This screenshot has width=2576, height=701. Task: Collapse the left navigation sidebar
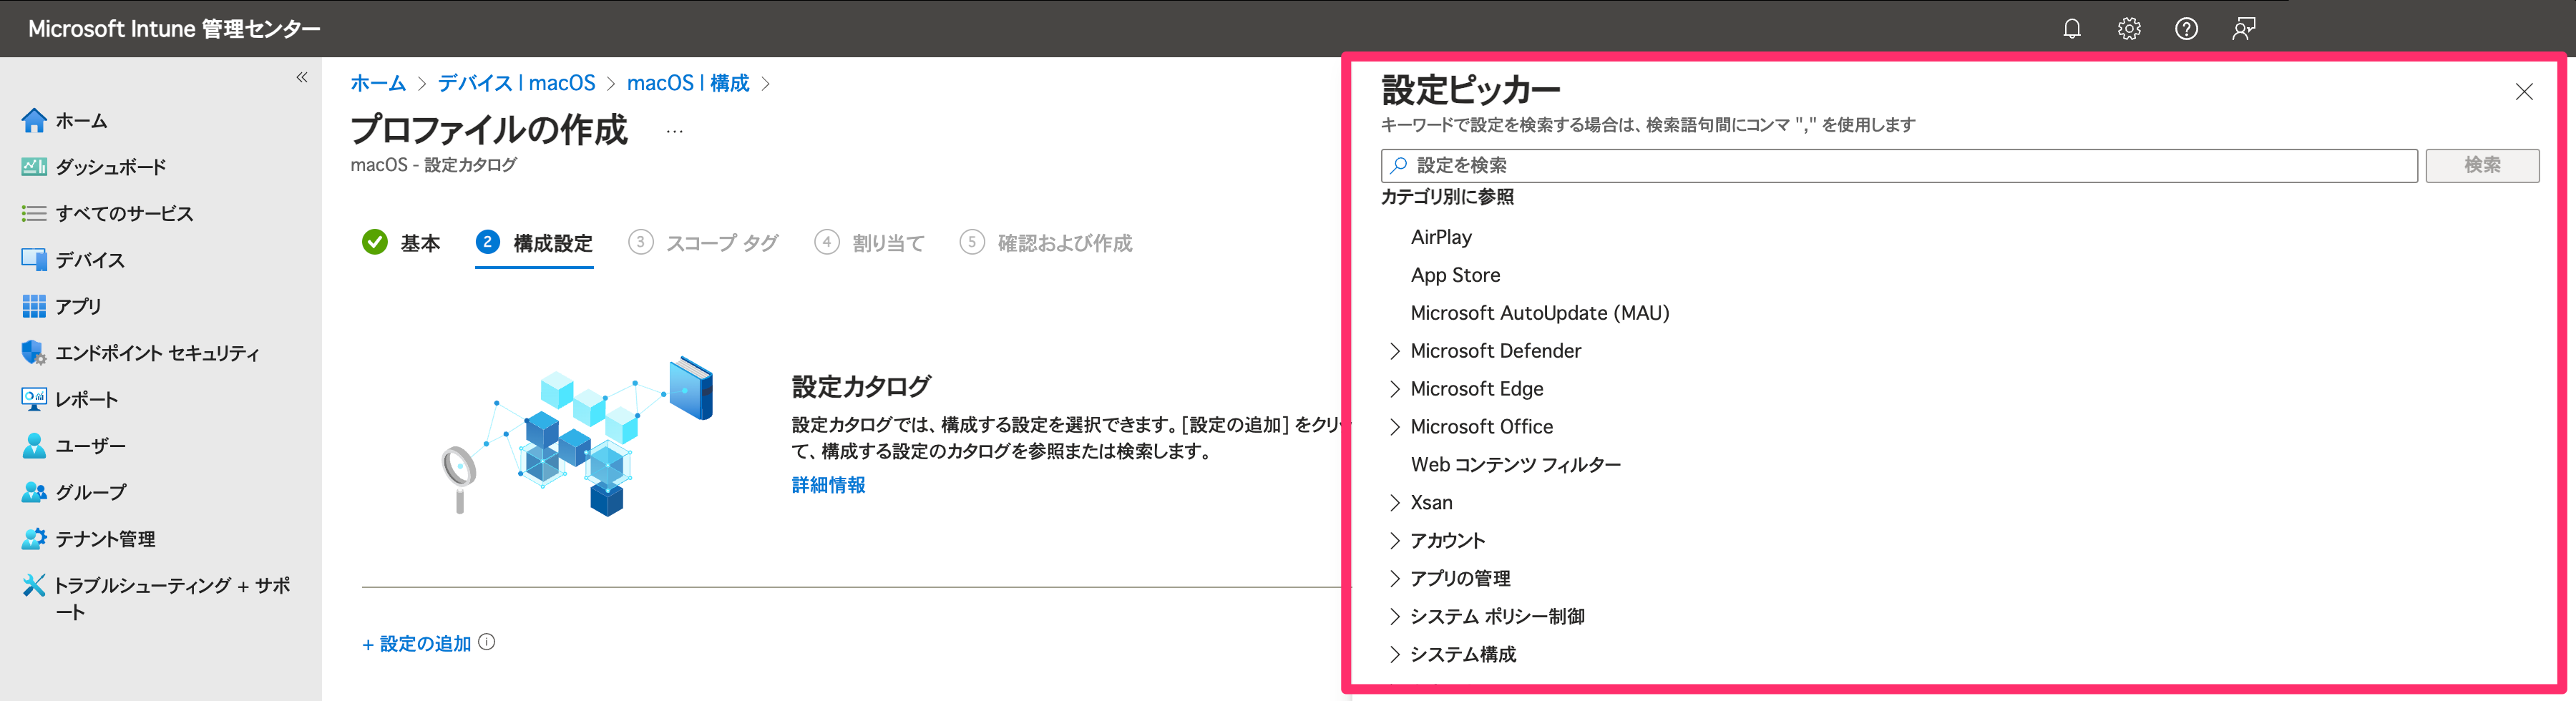302,78
